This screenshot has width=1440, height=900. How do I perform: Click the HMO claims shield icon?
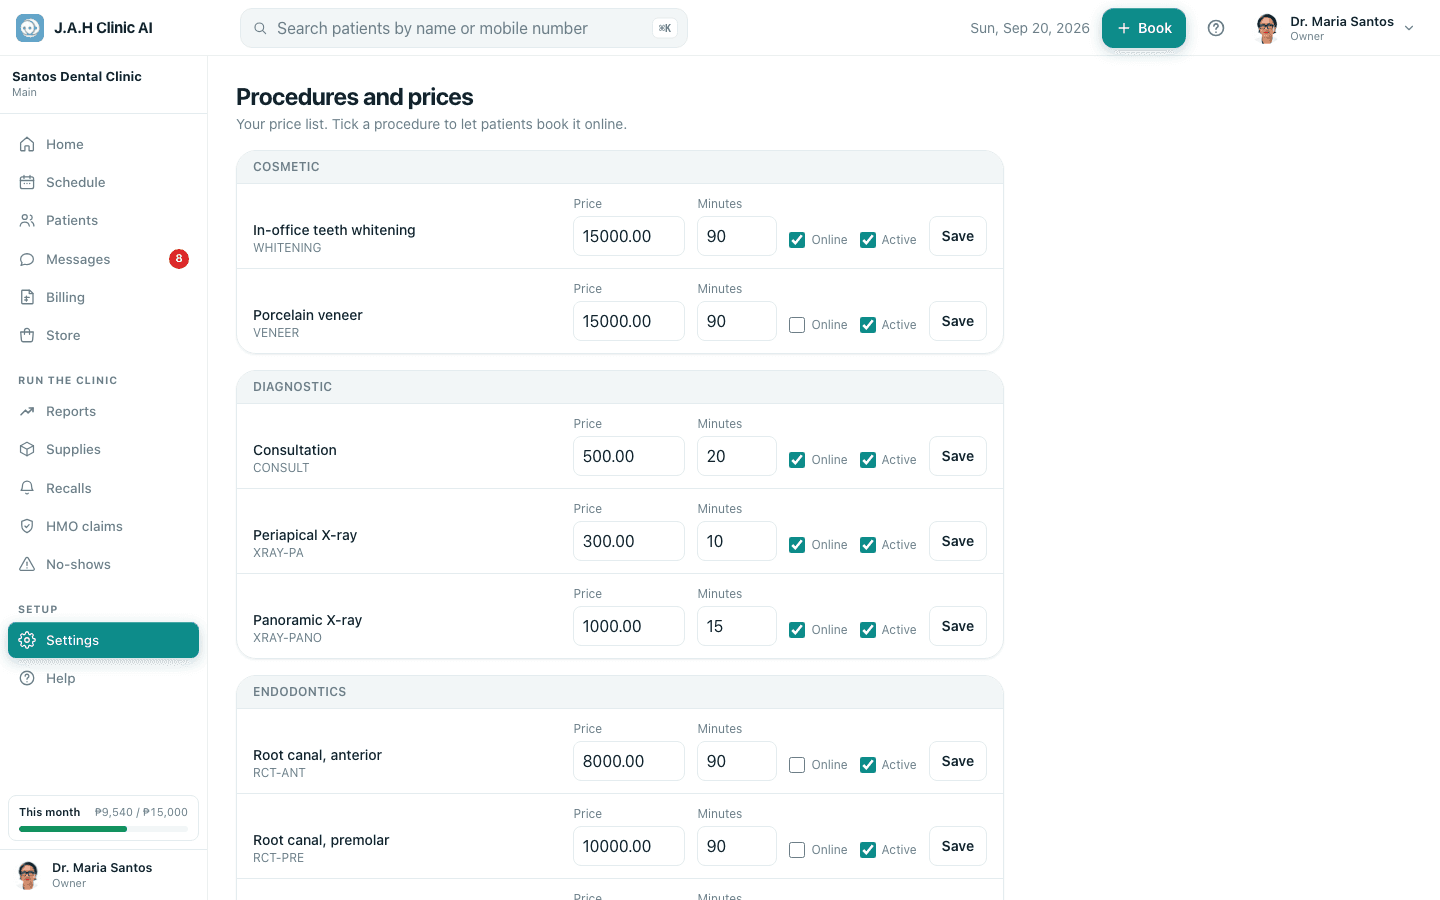[27, 526]
